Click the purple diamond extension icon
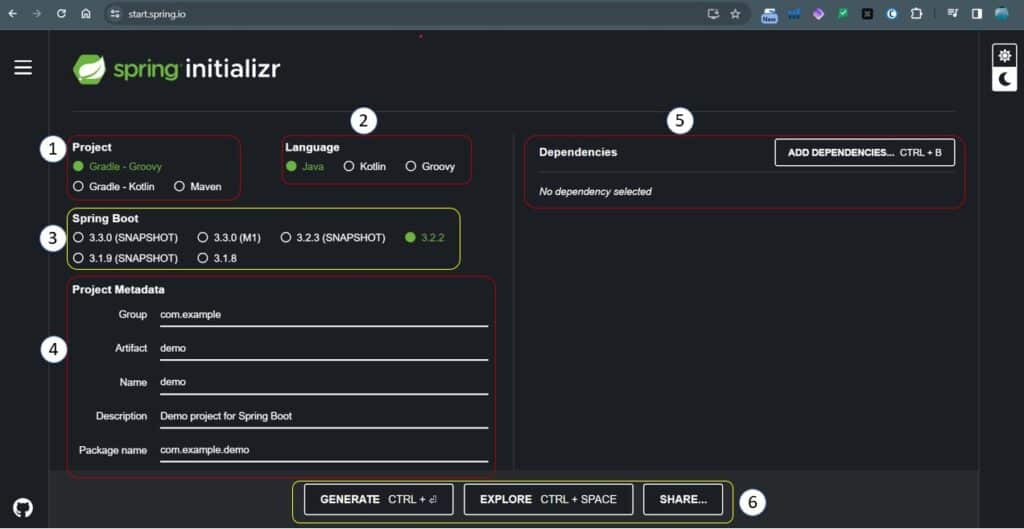This screenshot has width=1024, height=529. [x=818, y=14]
